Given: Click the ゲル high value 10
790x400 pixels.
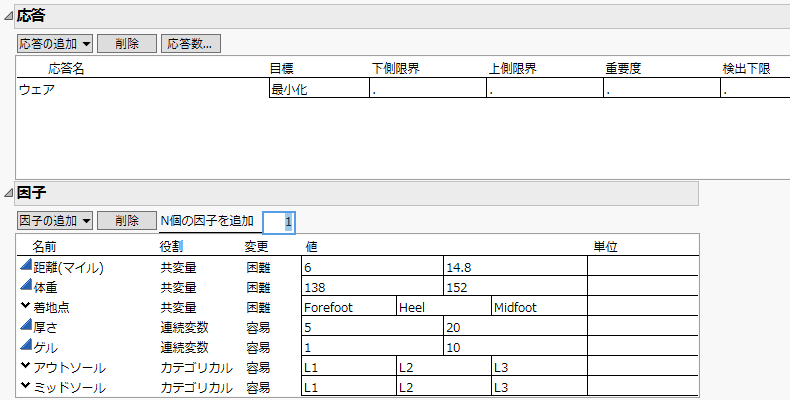Looking at the screenshot, I should pyautogui.click(x=515, y=347).
